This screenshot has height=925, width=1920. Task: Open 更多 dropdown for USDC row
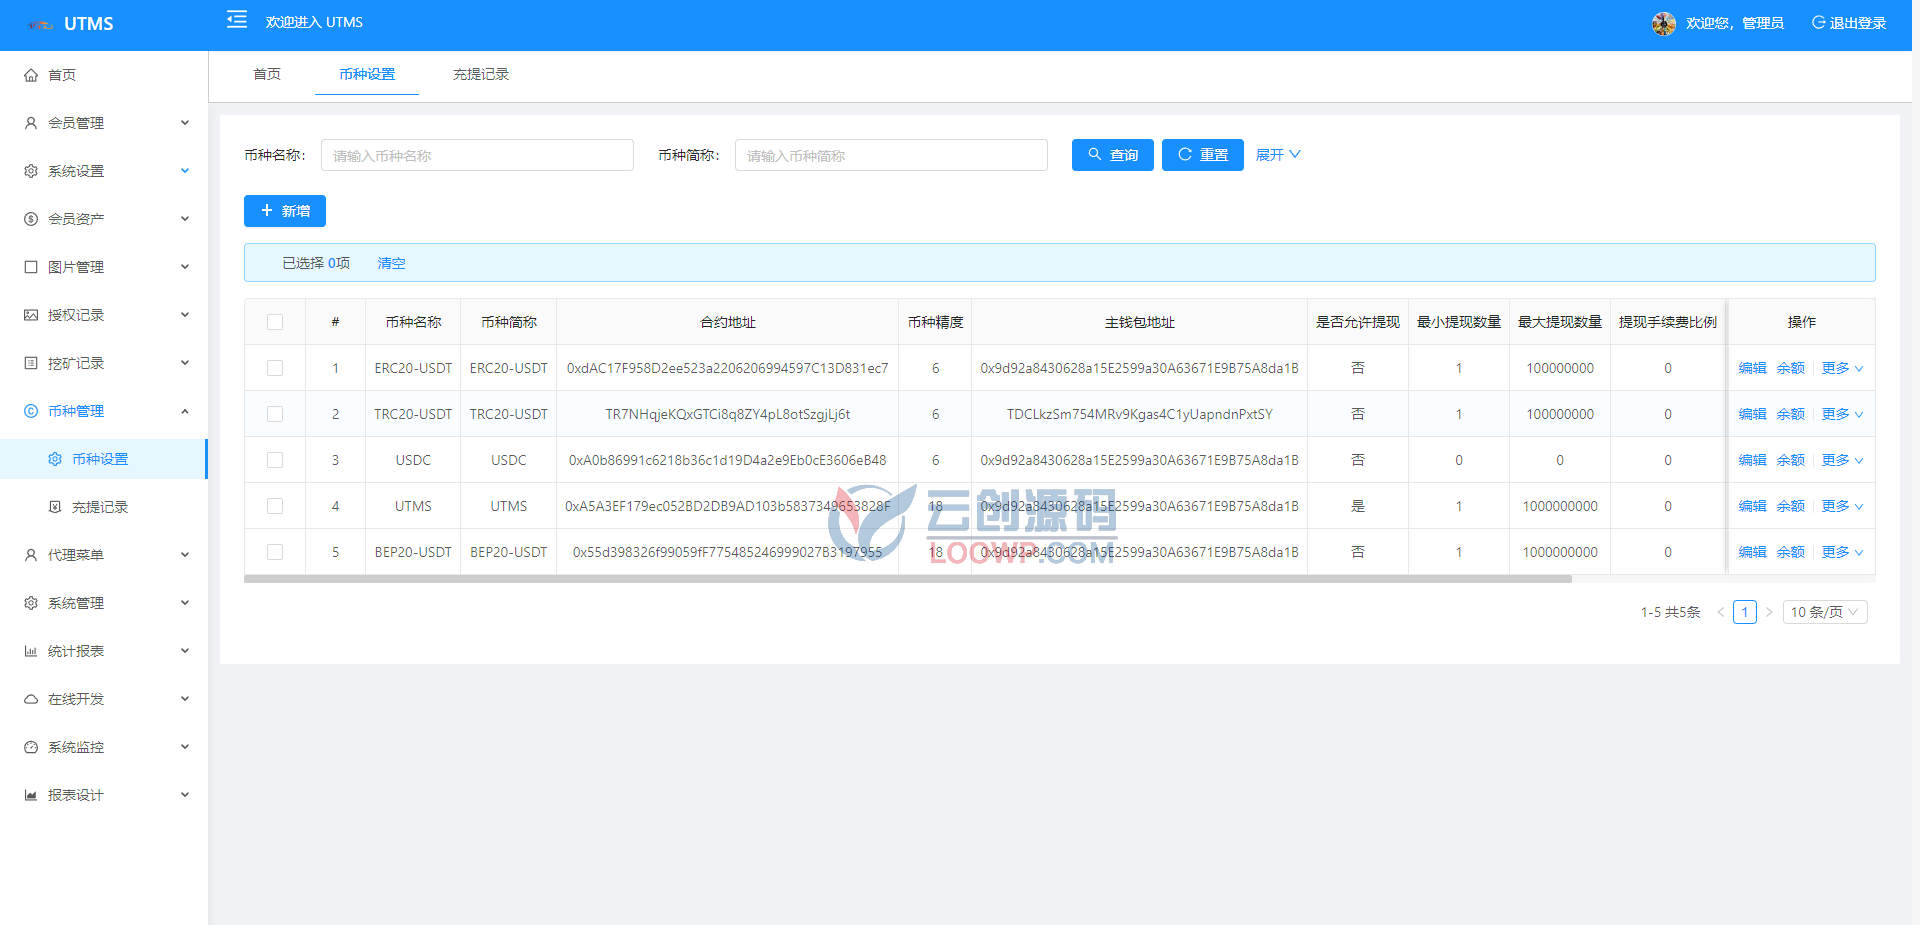click(1842, 460)
